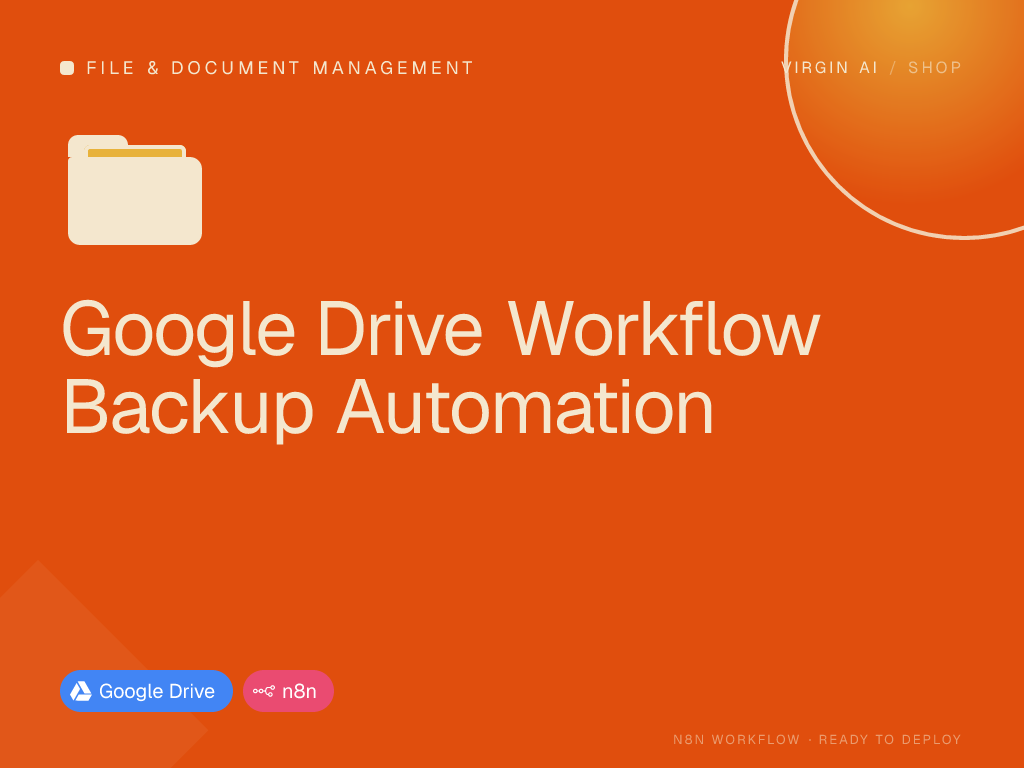Click the "VIRGIN AI" text
This screenshot has height=768, width=1024.
point(829,68)
